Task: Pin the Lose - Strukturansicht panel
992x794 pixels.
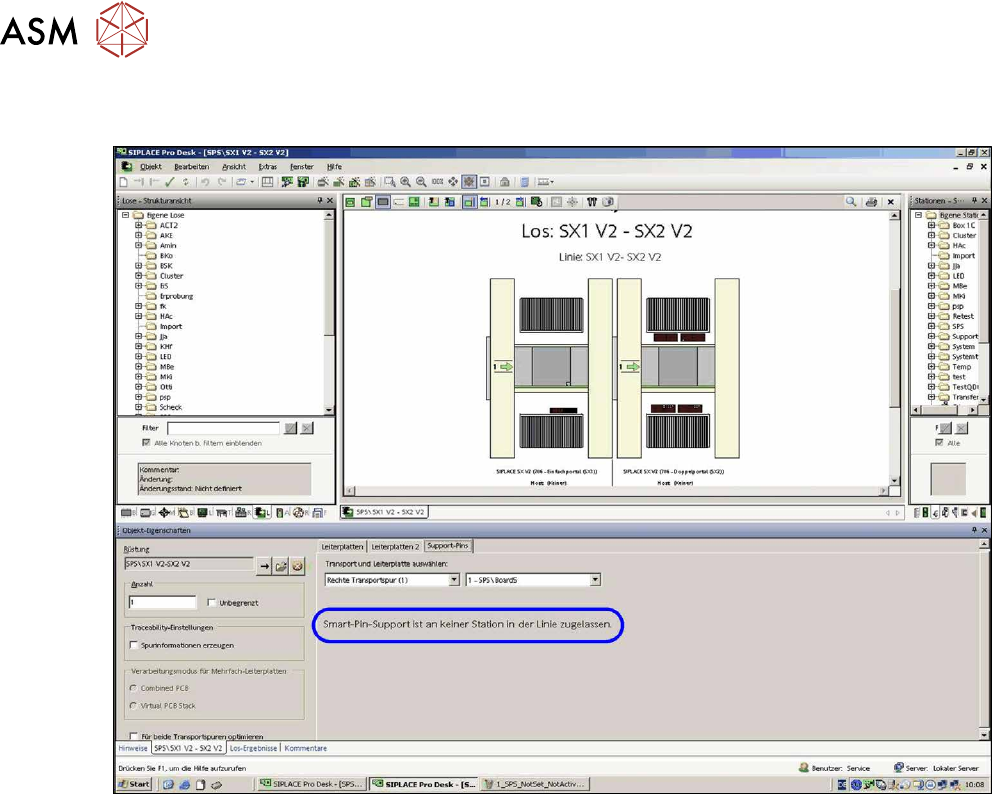Action: (x=319, y=201)
